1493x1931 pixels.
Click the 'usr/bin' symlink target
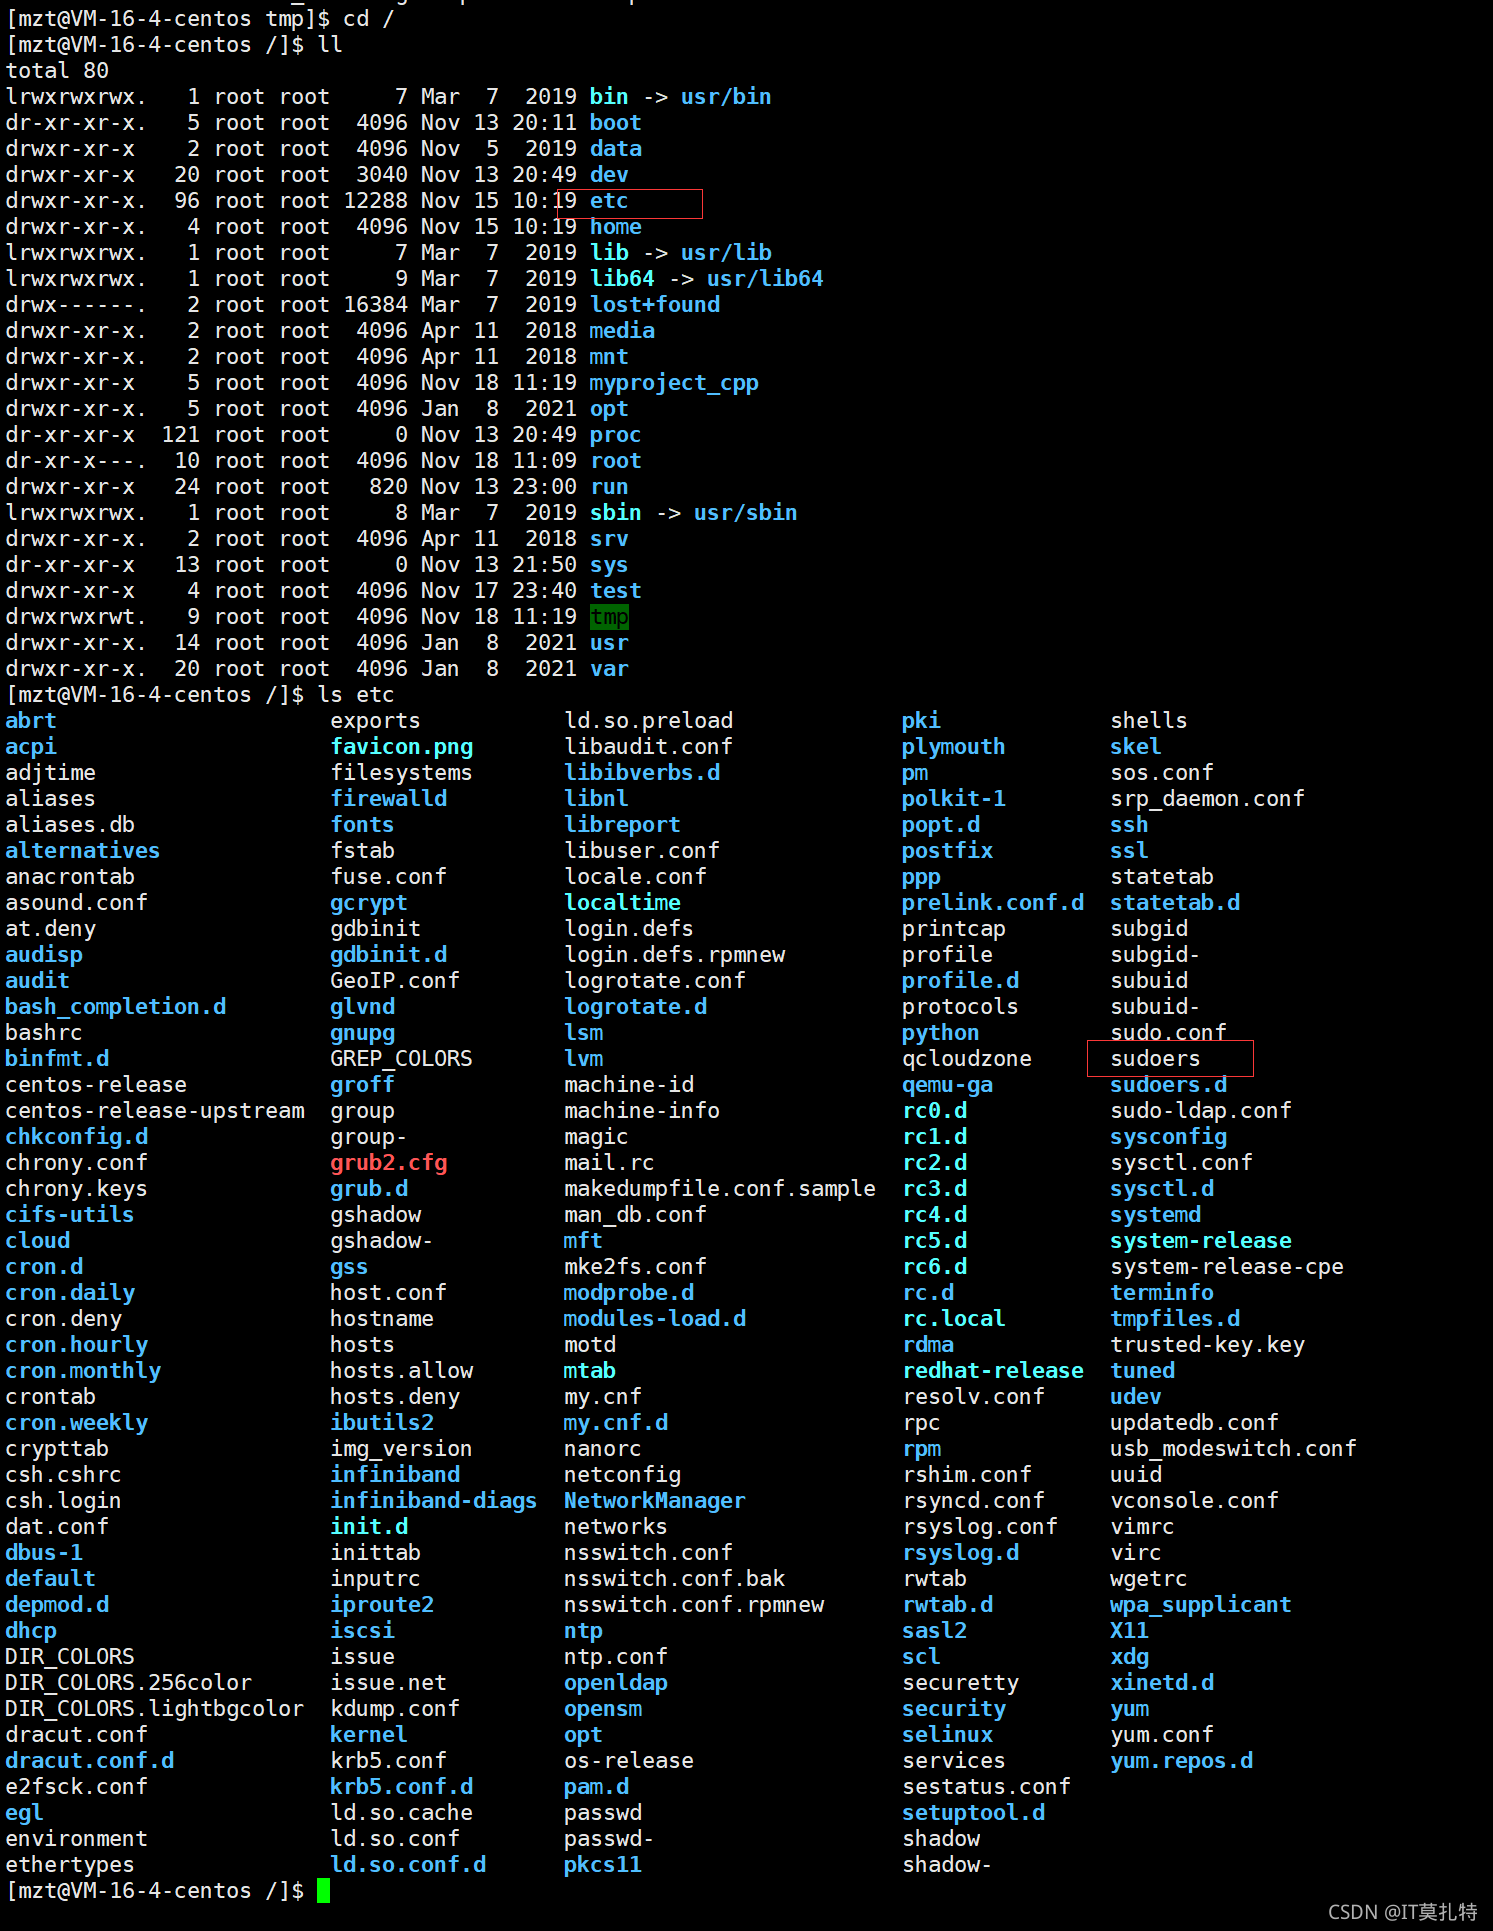(726, 97)
